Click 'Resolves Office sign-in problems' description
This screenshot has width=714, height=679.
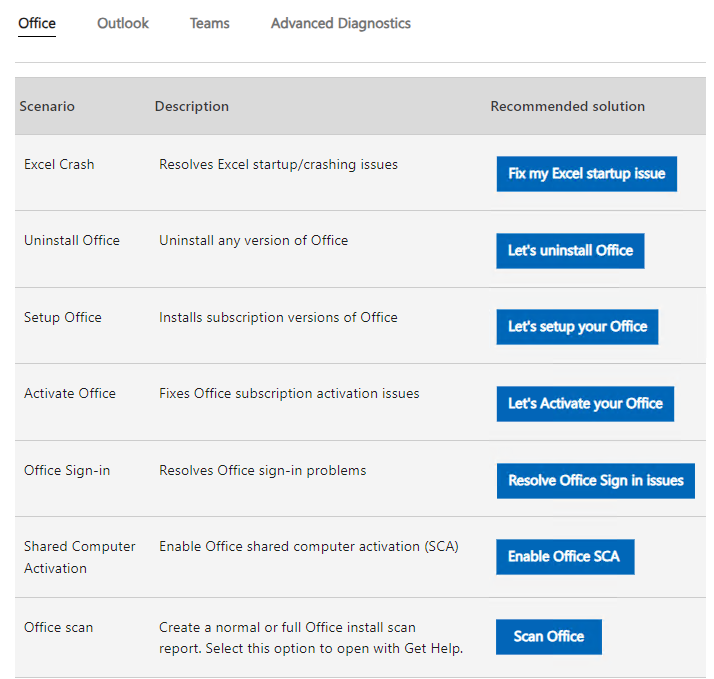point(262,470)
